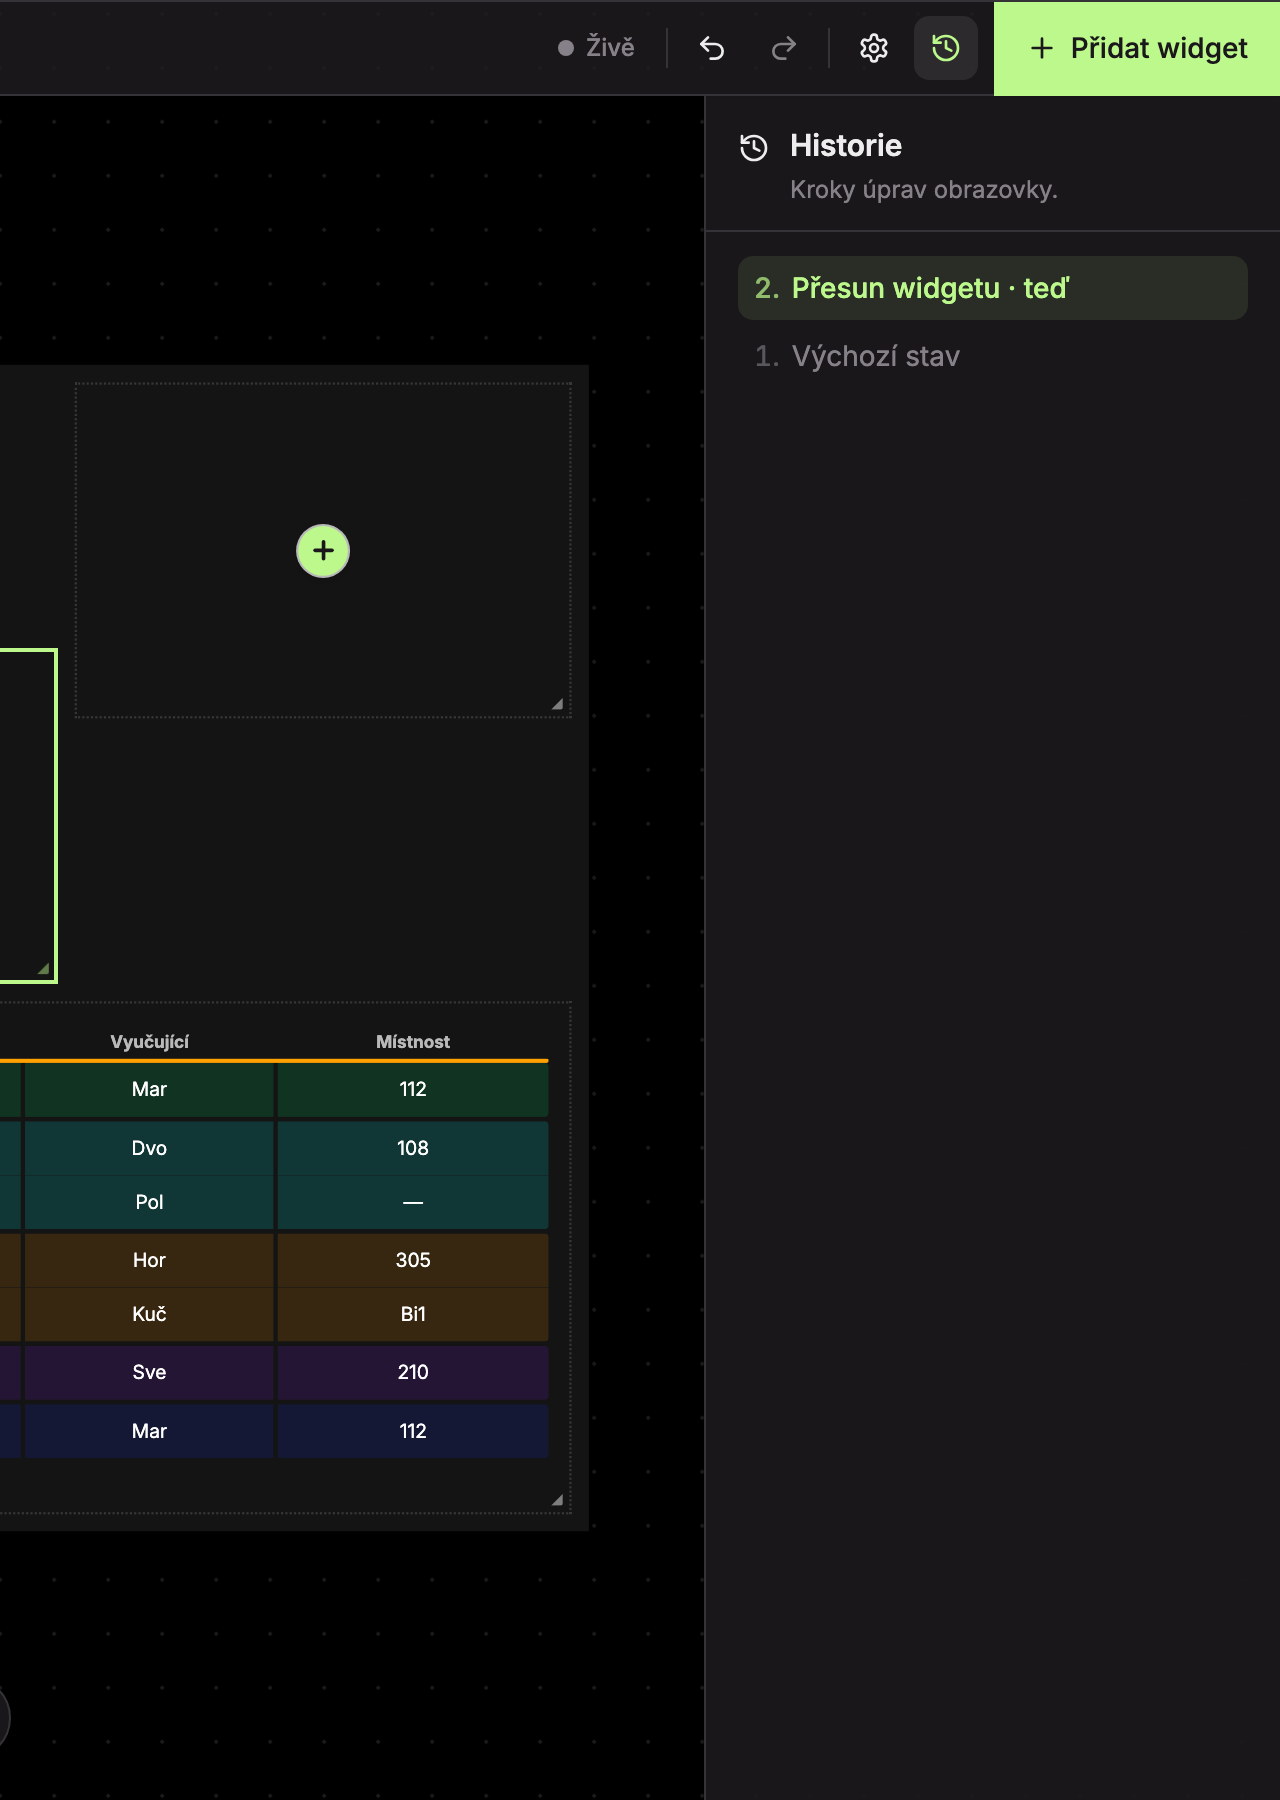
Task: Click the Přidat widget button
Action: click(1137, 48)
